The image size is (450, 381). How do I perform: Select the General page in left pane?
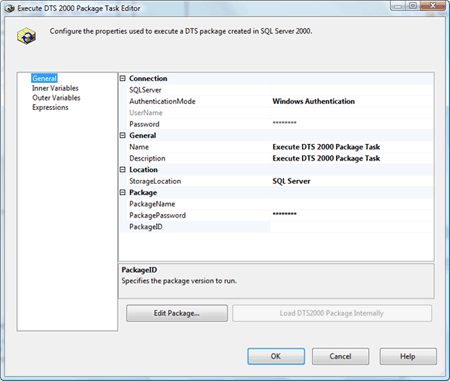point(44,78)
